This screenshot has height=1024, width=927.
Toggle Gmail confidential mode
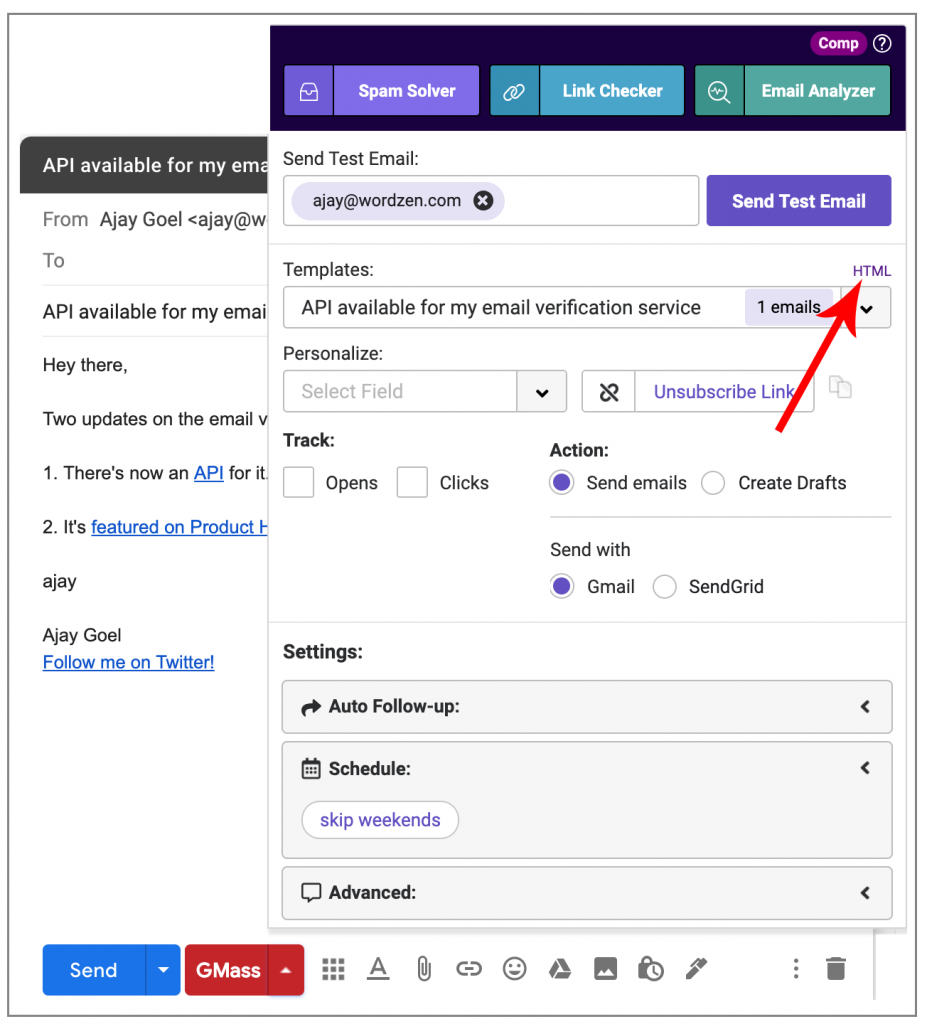click(650, 969)
